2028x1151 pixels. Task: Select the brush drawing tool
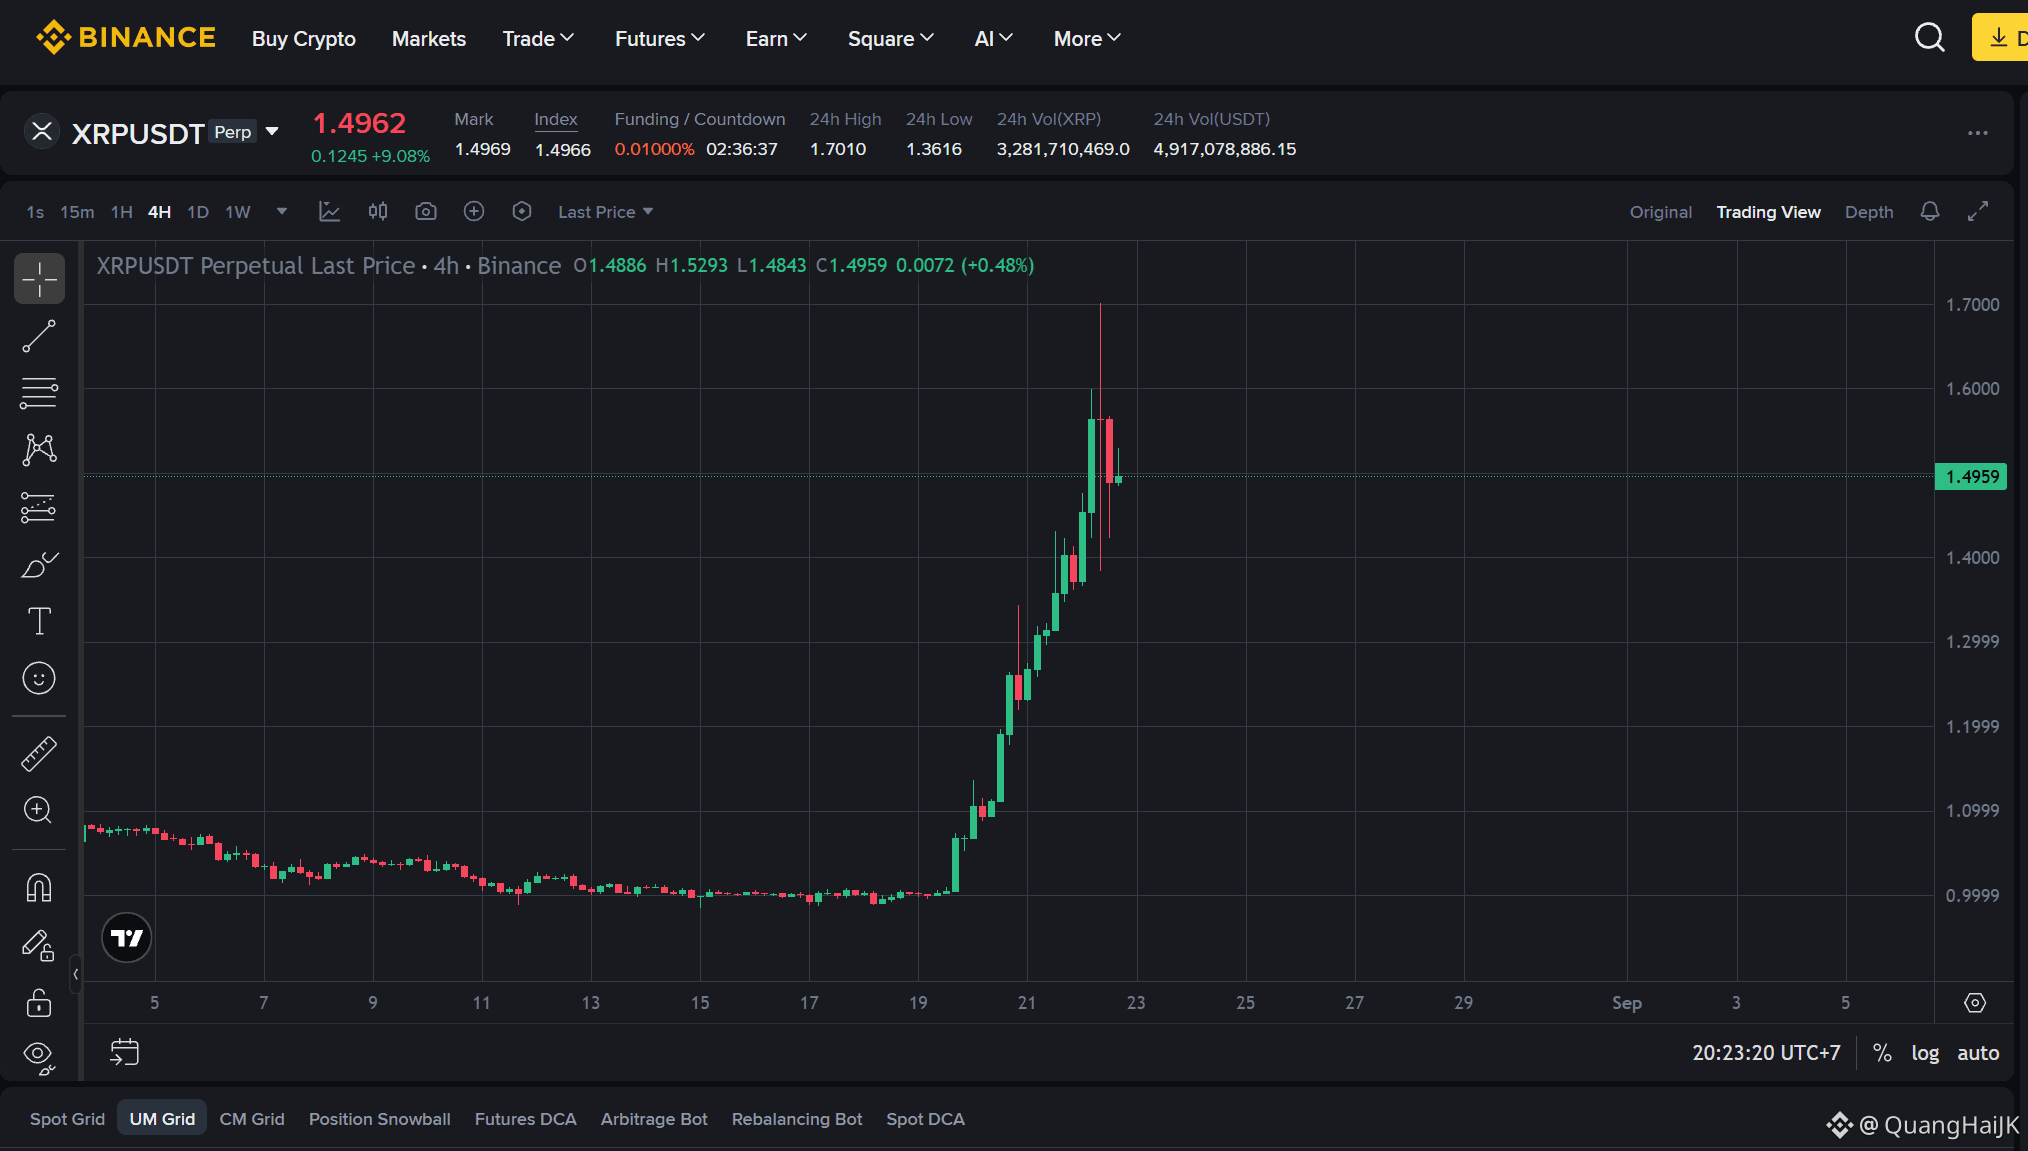[x=39, y=565]
